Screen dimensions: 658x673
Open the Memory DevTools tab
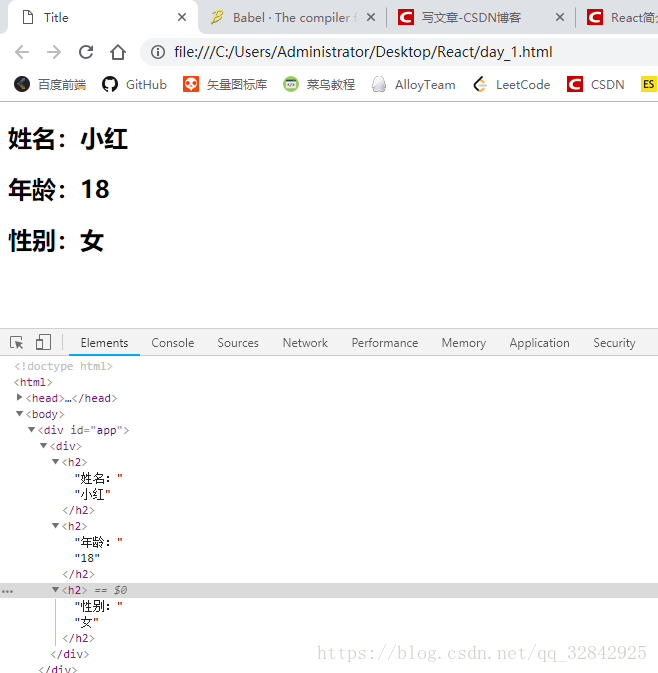464,343
